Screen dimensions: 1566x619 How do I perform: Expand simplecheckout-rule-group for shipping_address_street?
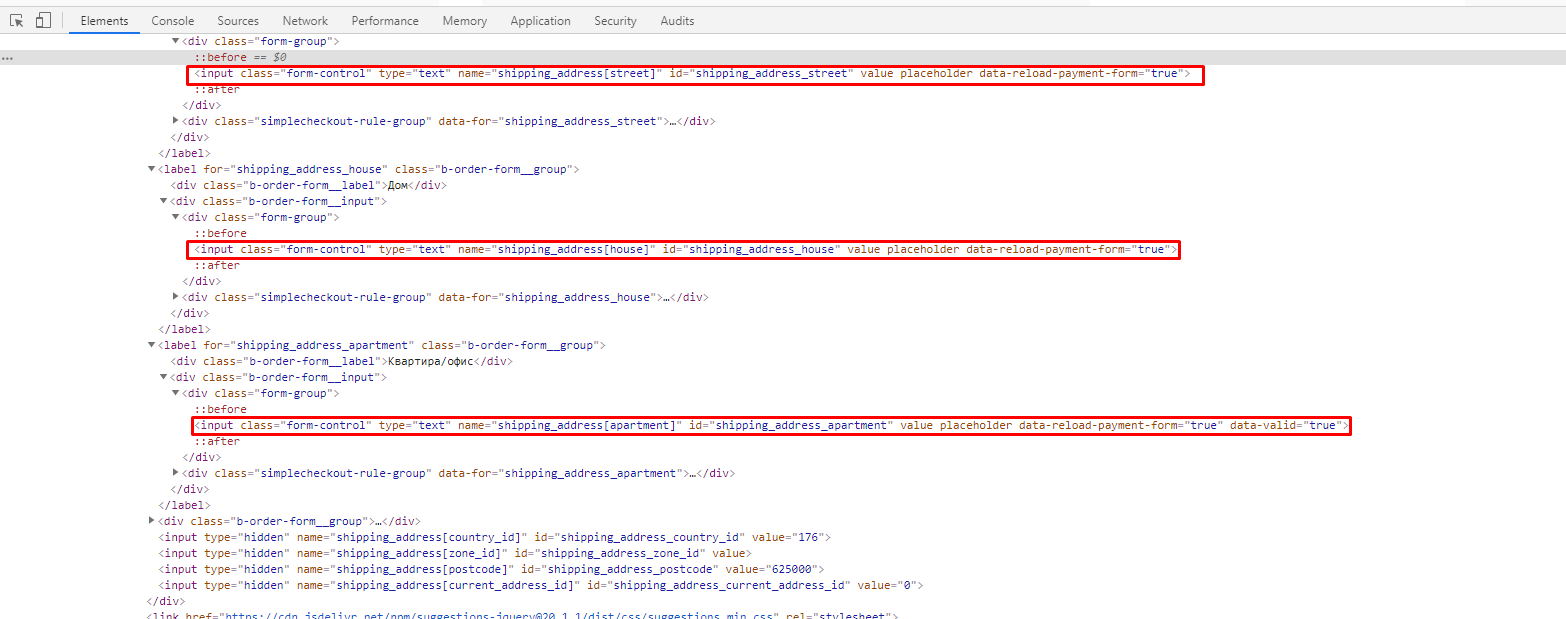tap(176, 121)
